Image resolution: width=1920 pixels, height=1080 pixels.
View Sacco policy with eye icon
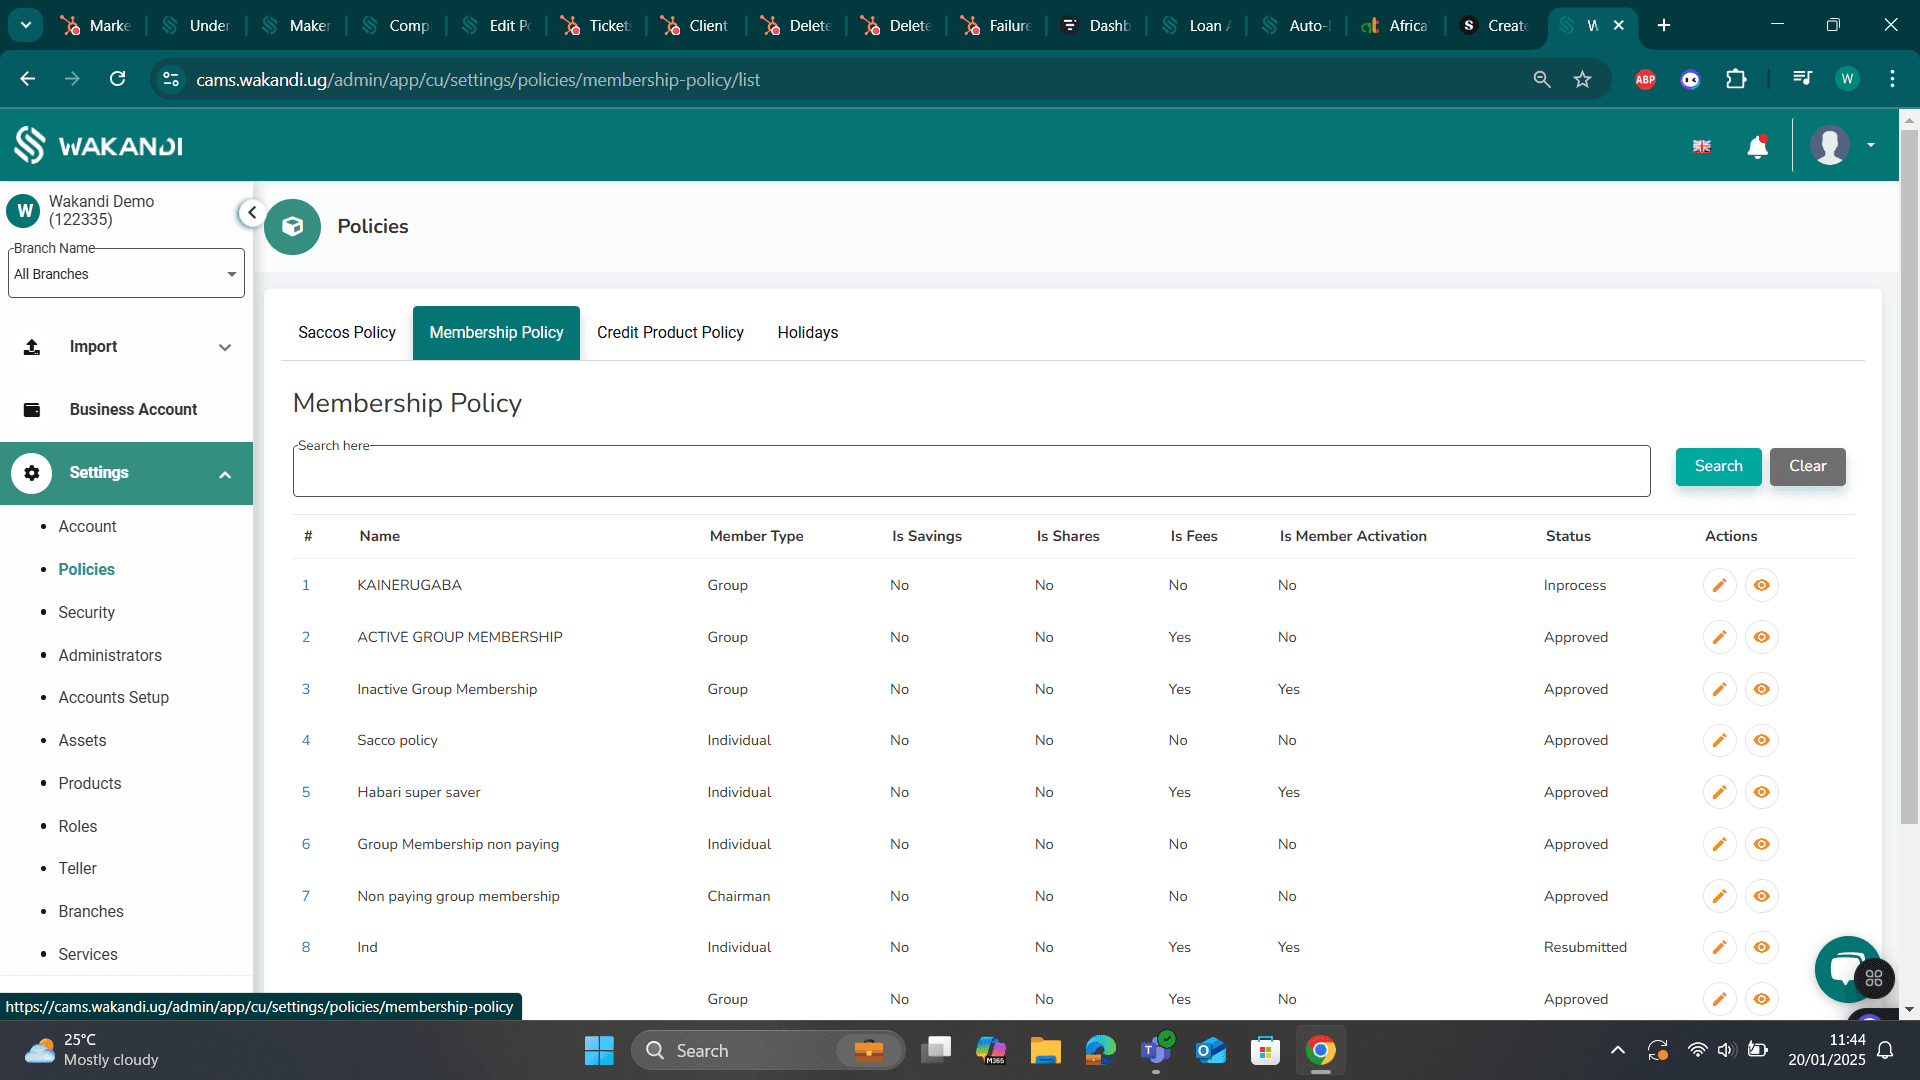[x=1761, y=740]
